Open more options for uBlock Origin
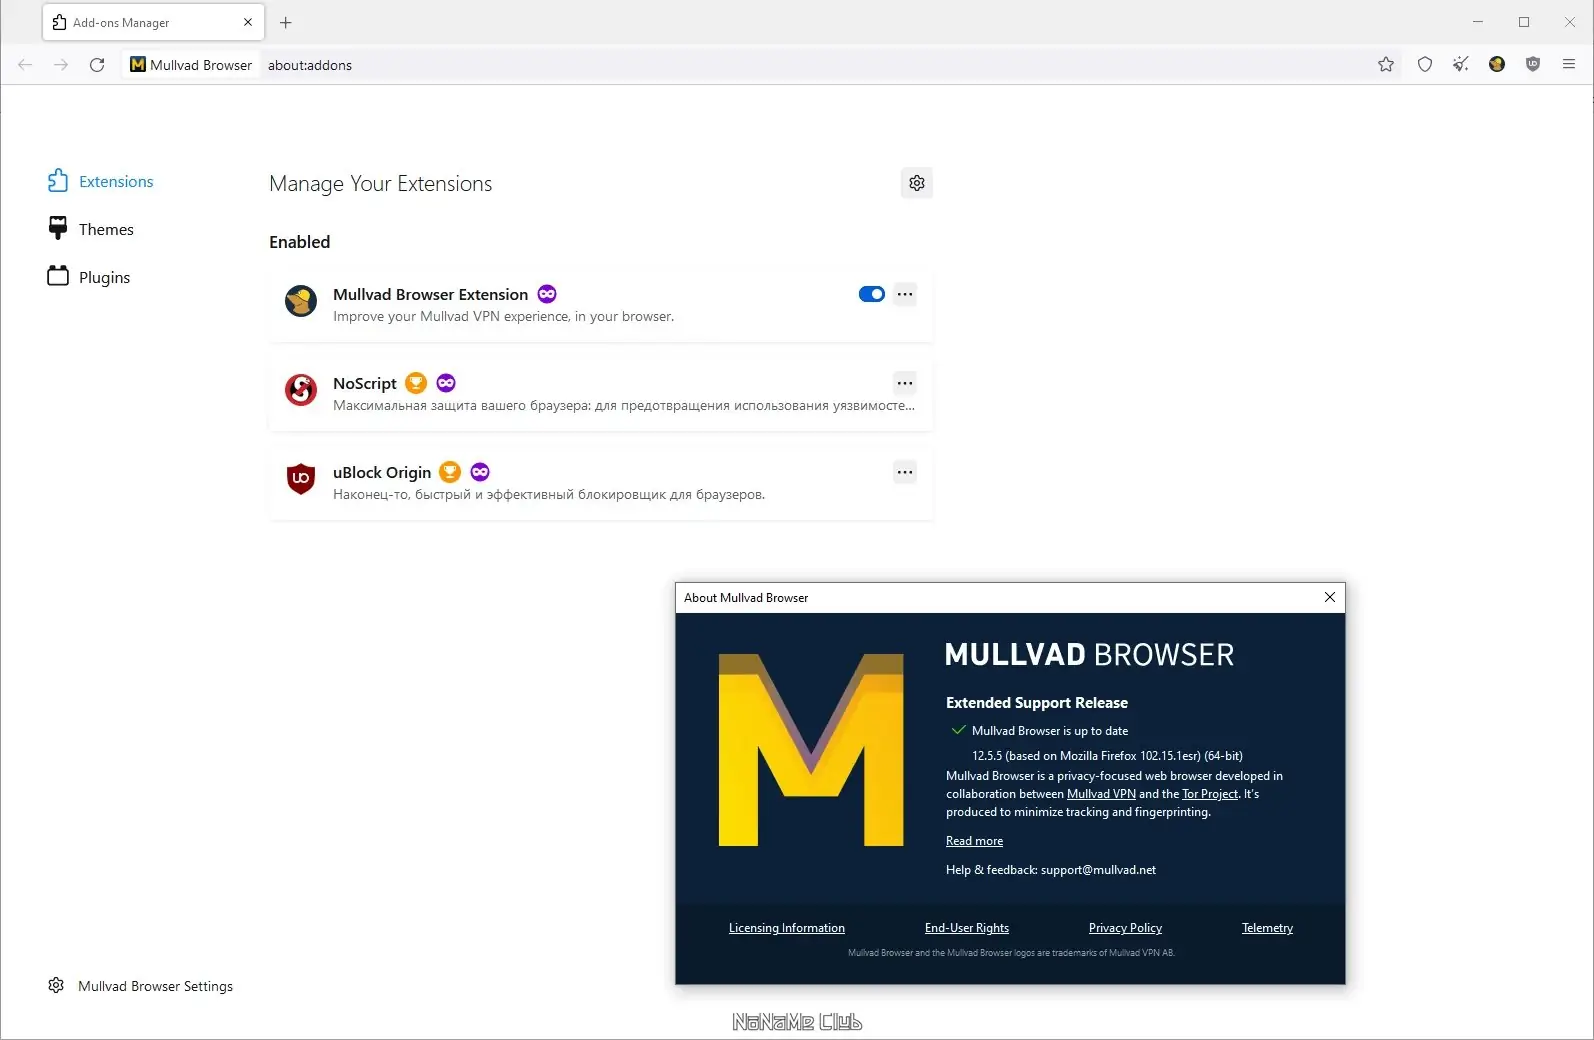The image size is (1594, 1040). pyautogui.click(x=905, y=472)
